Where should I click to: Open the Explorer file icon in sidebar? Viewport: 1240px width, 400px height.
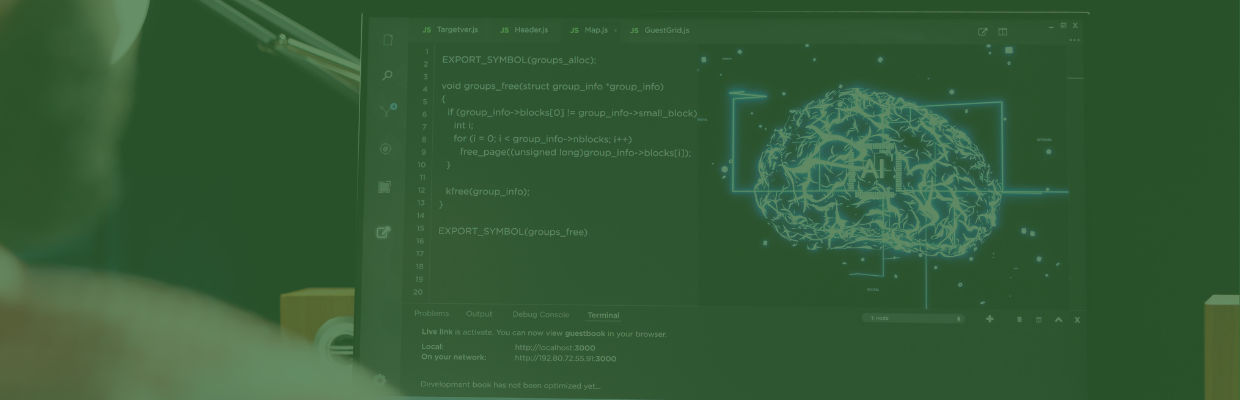coord(387,40)
